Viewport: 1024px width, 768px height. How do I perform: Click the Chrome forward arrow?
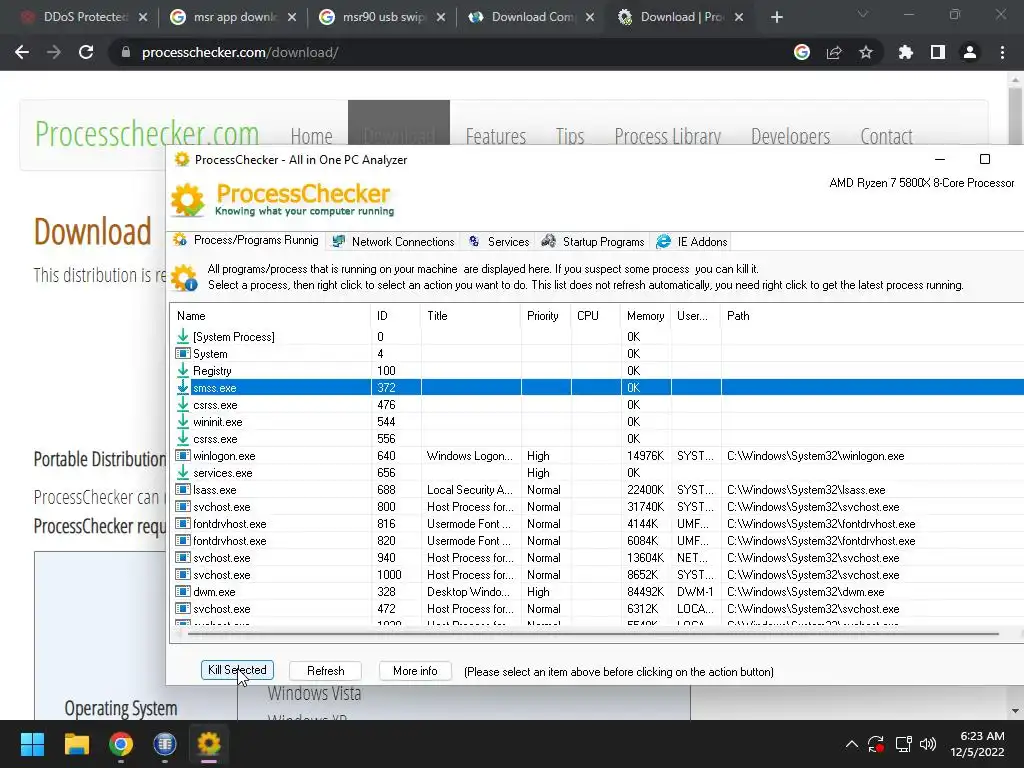tap(54, 52)
